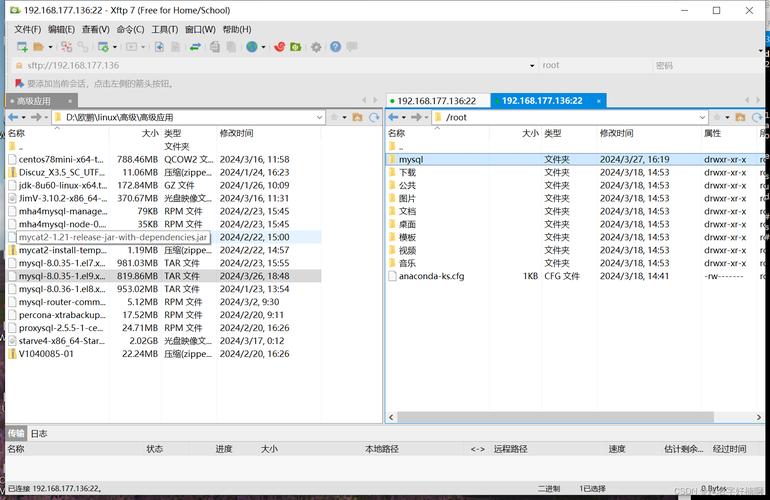Click the folder button in the remote pane toolbar
The height and width of the screenshot is (500, 770).
740,117
